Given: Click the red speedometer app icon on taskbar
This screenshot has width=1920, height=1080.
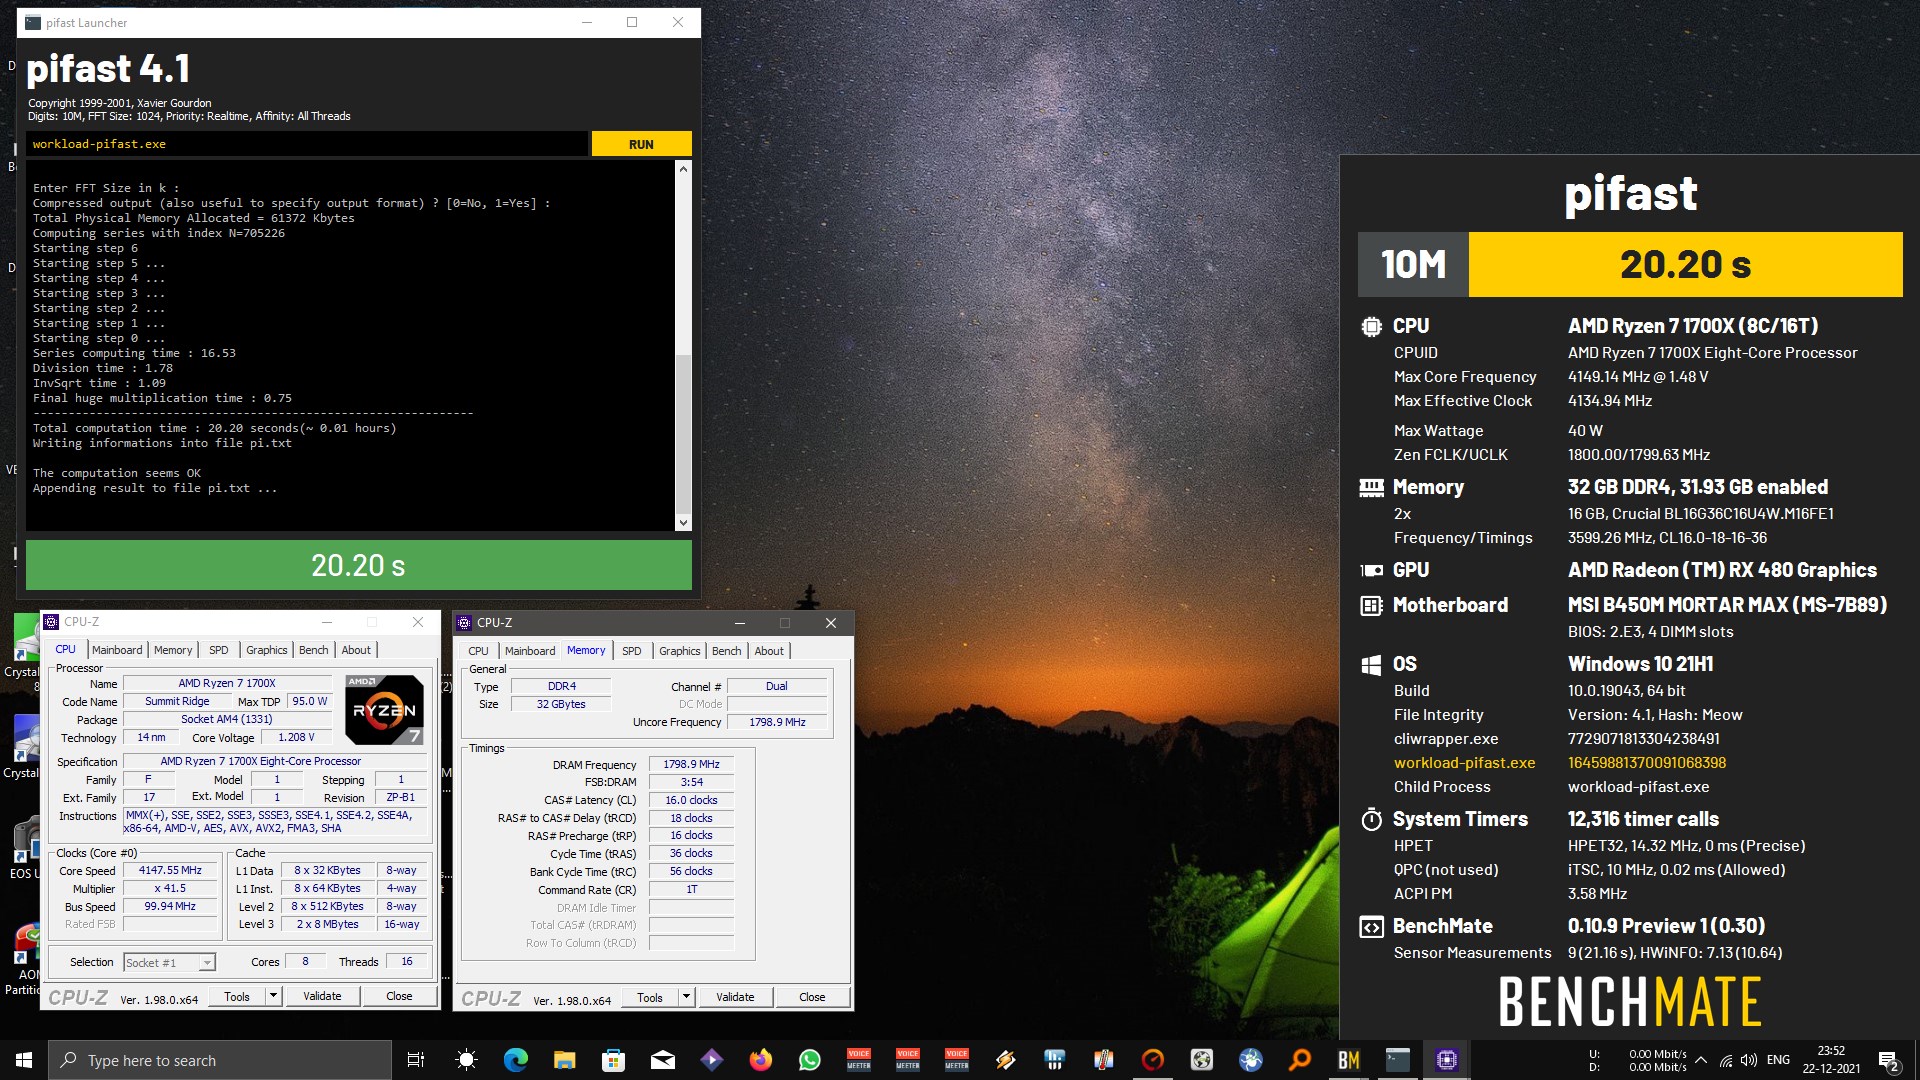Looking at the screenshot, I should coord(1152,1060).
